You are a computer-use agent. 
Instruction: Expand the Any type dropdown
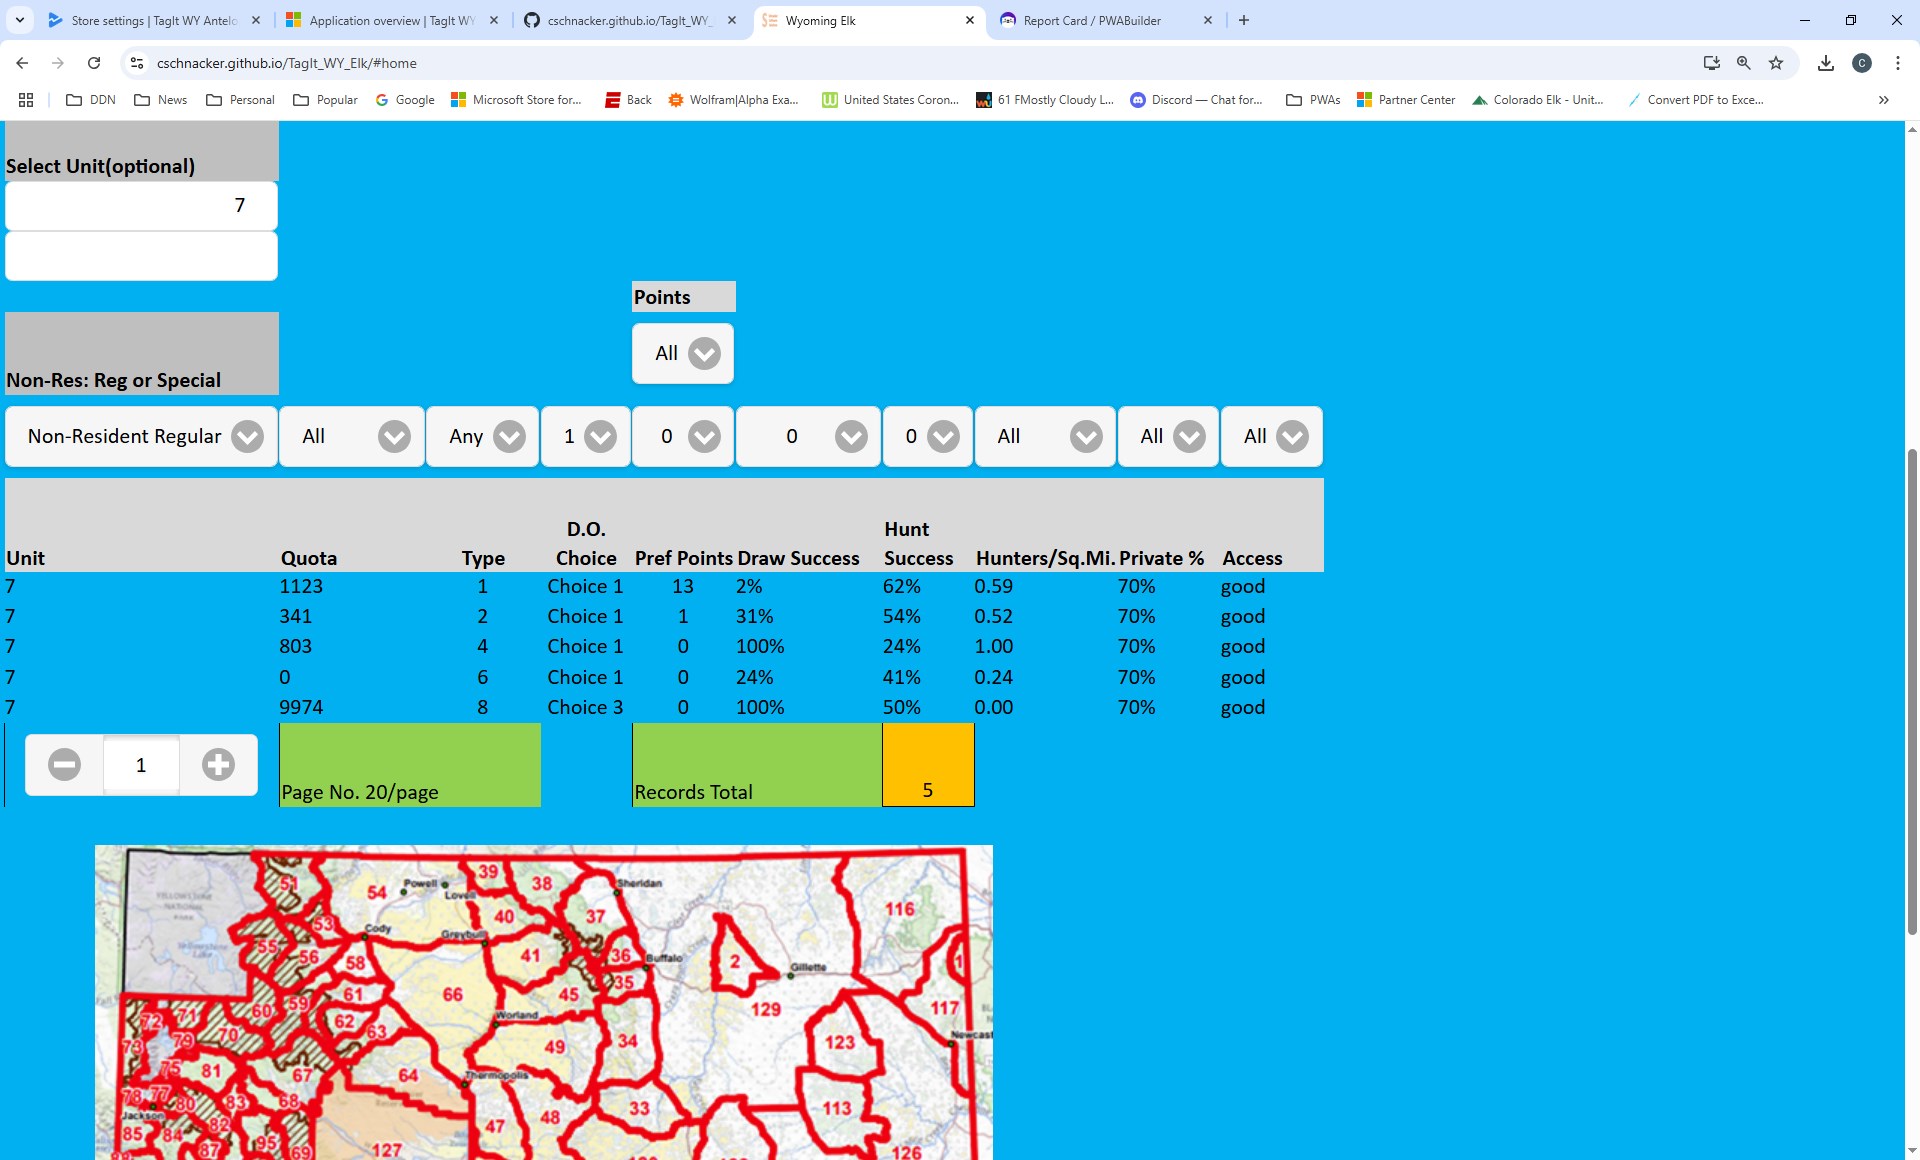click(x=483, y=437)
